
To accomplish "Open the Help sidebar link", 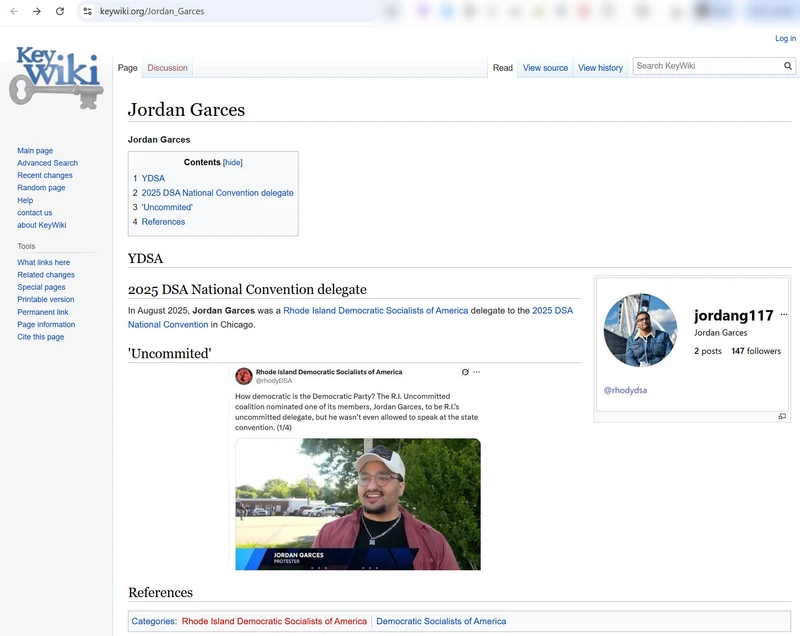I will coord(25,200).
